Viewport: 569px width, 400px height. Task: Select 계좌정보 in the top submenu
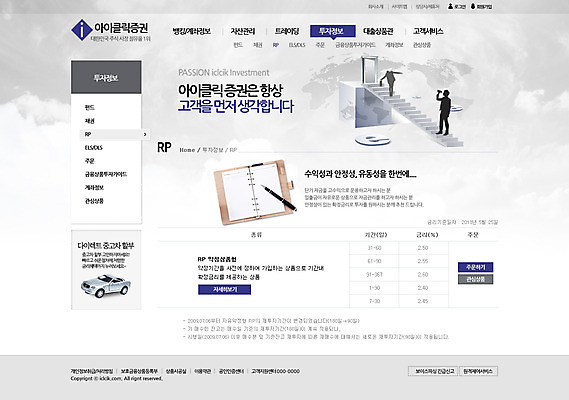pyautogui.click(x=394, y=45)
